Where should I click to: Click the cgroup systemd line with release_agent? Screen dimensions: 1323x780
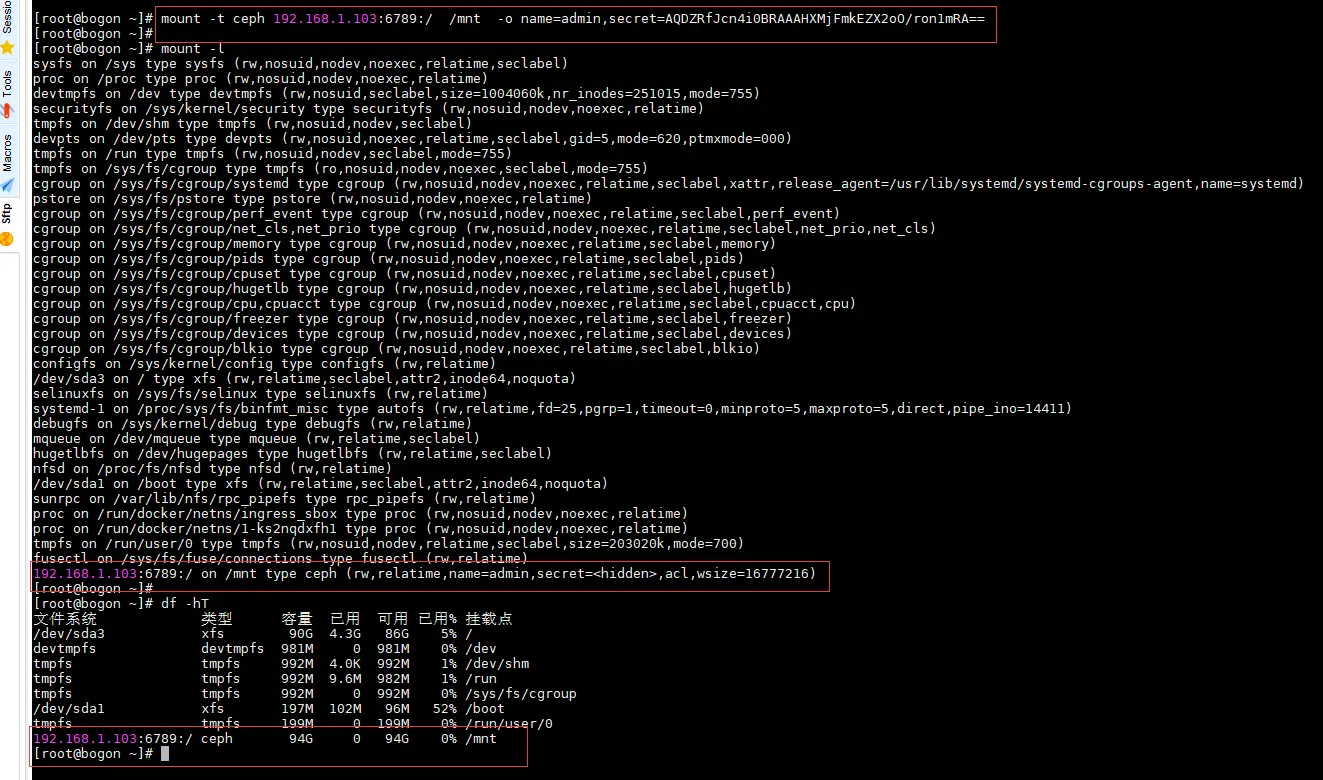668,184
